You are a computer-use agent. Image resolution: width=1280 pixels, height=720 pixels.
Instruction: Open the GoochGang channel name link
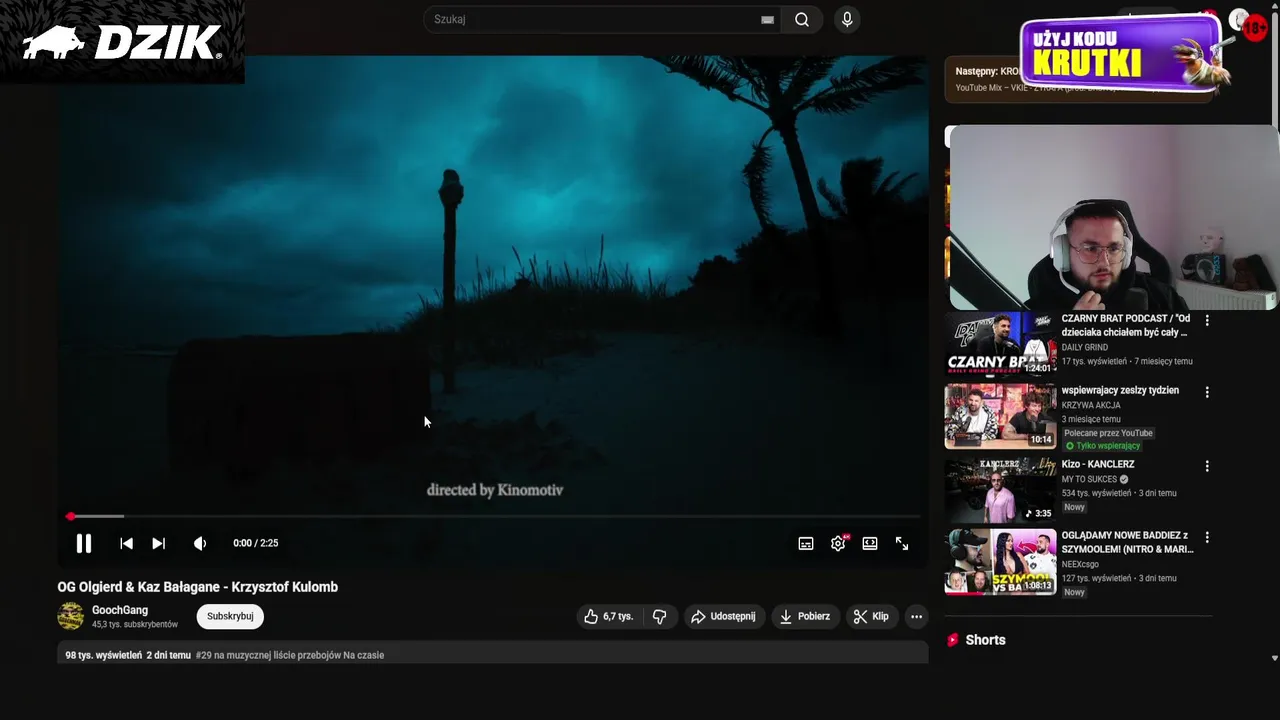(120, 610)
